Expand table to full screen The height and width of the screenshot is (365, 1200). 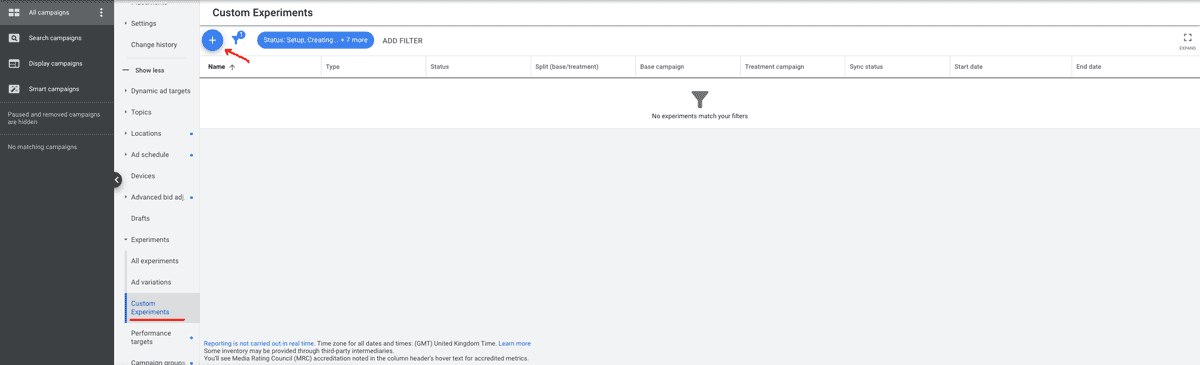1187,40
